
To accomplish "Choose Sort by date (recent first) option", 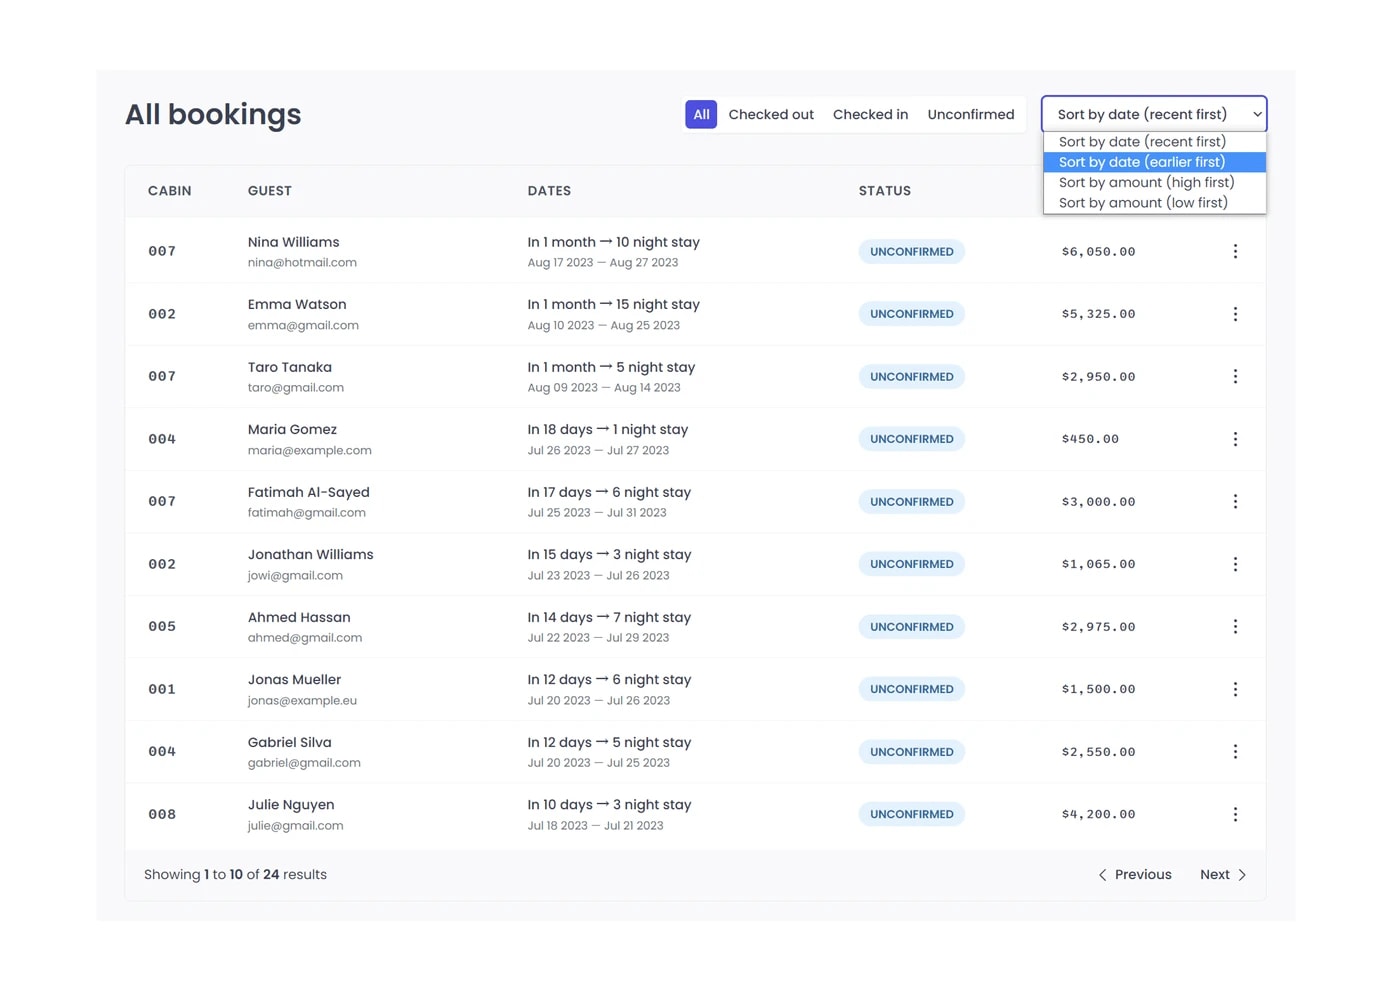I will [1154, 142].
